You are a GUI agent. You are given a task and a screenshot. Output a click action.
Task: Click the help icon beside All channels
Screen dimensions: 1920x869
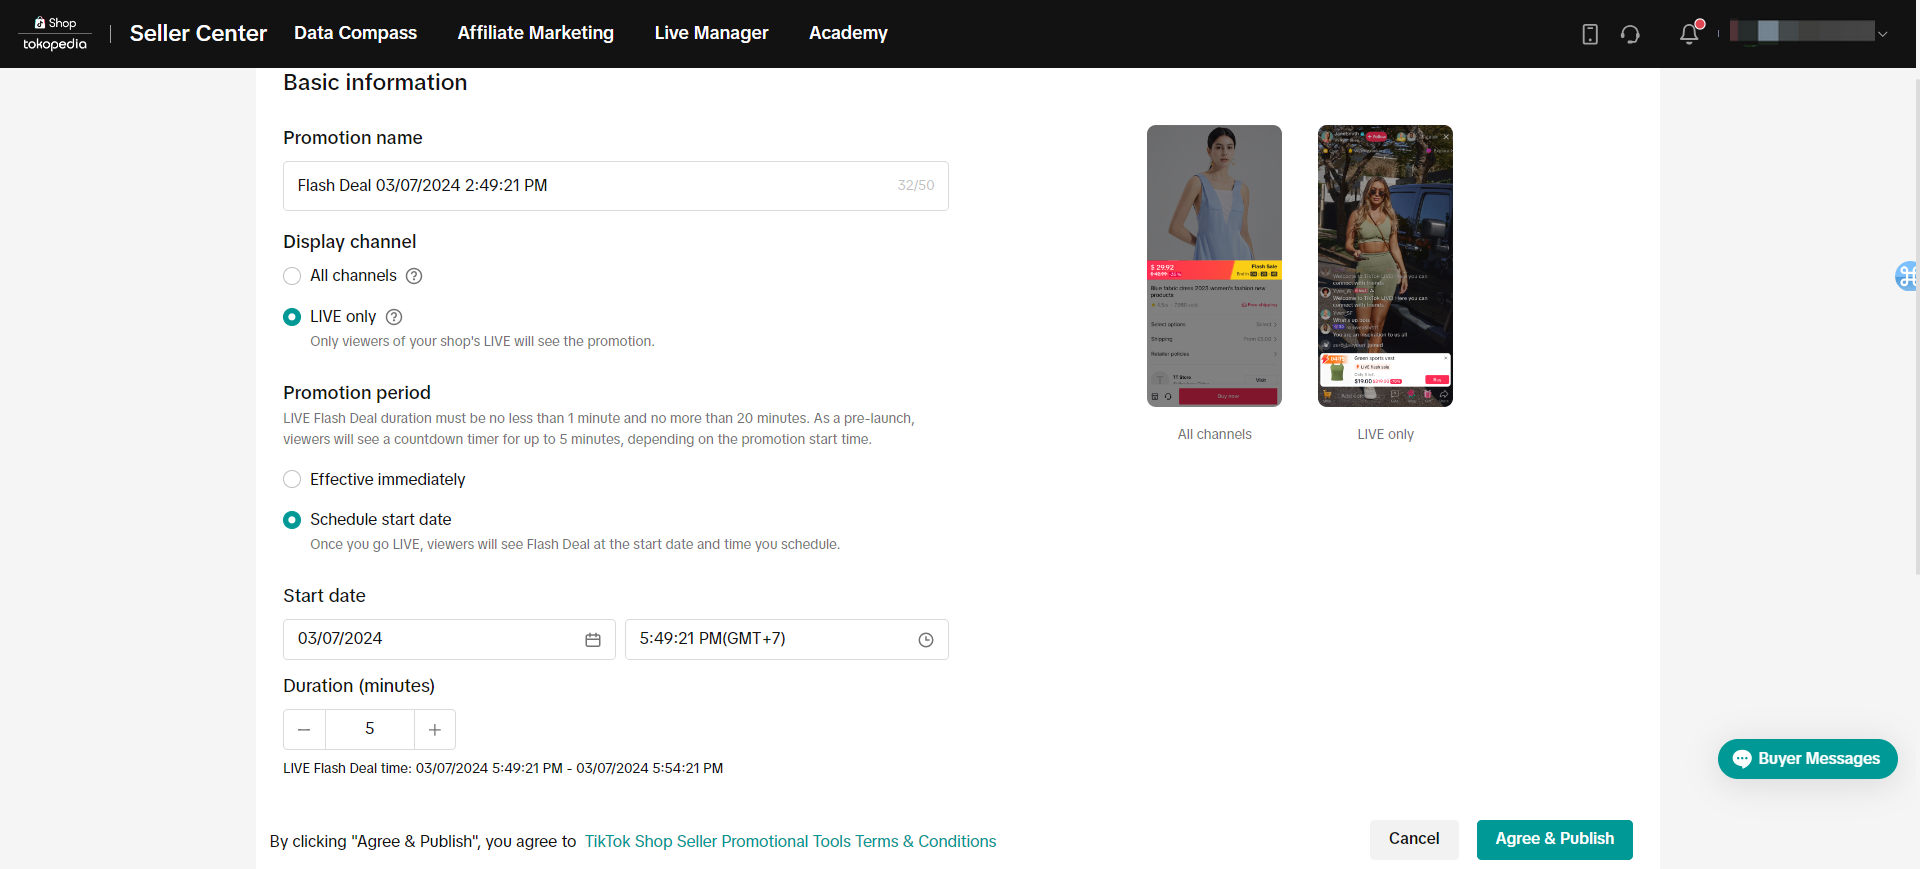(414, 276)
